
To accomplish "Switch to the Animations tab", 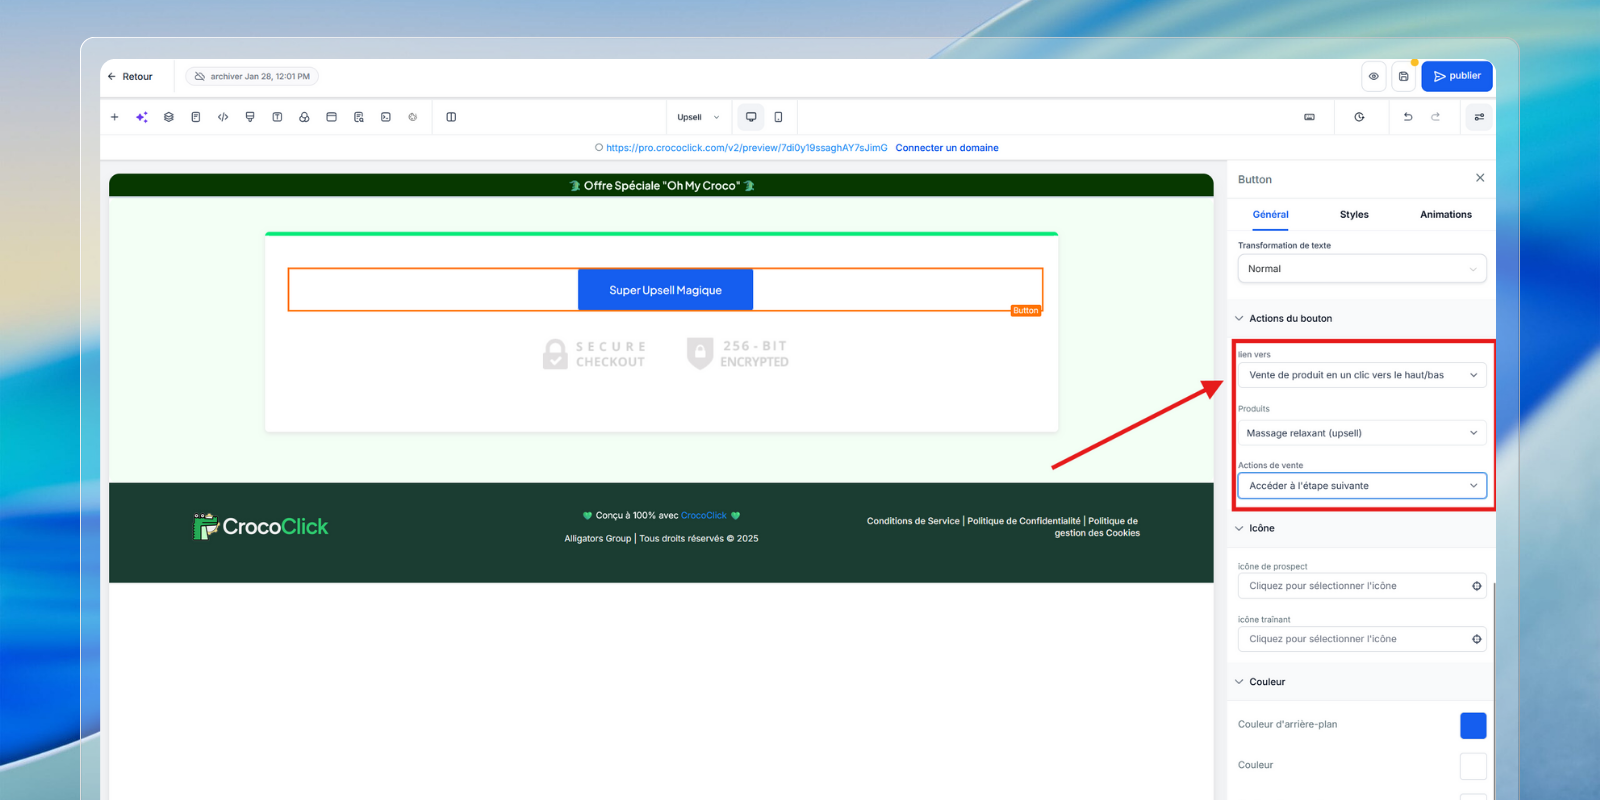I will 1445,215.
